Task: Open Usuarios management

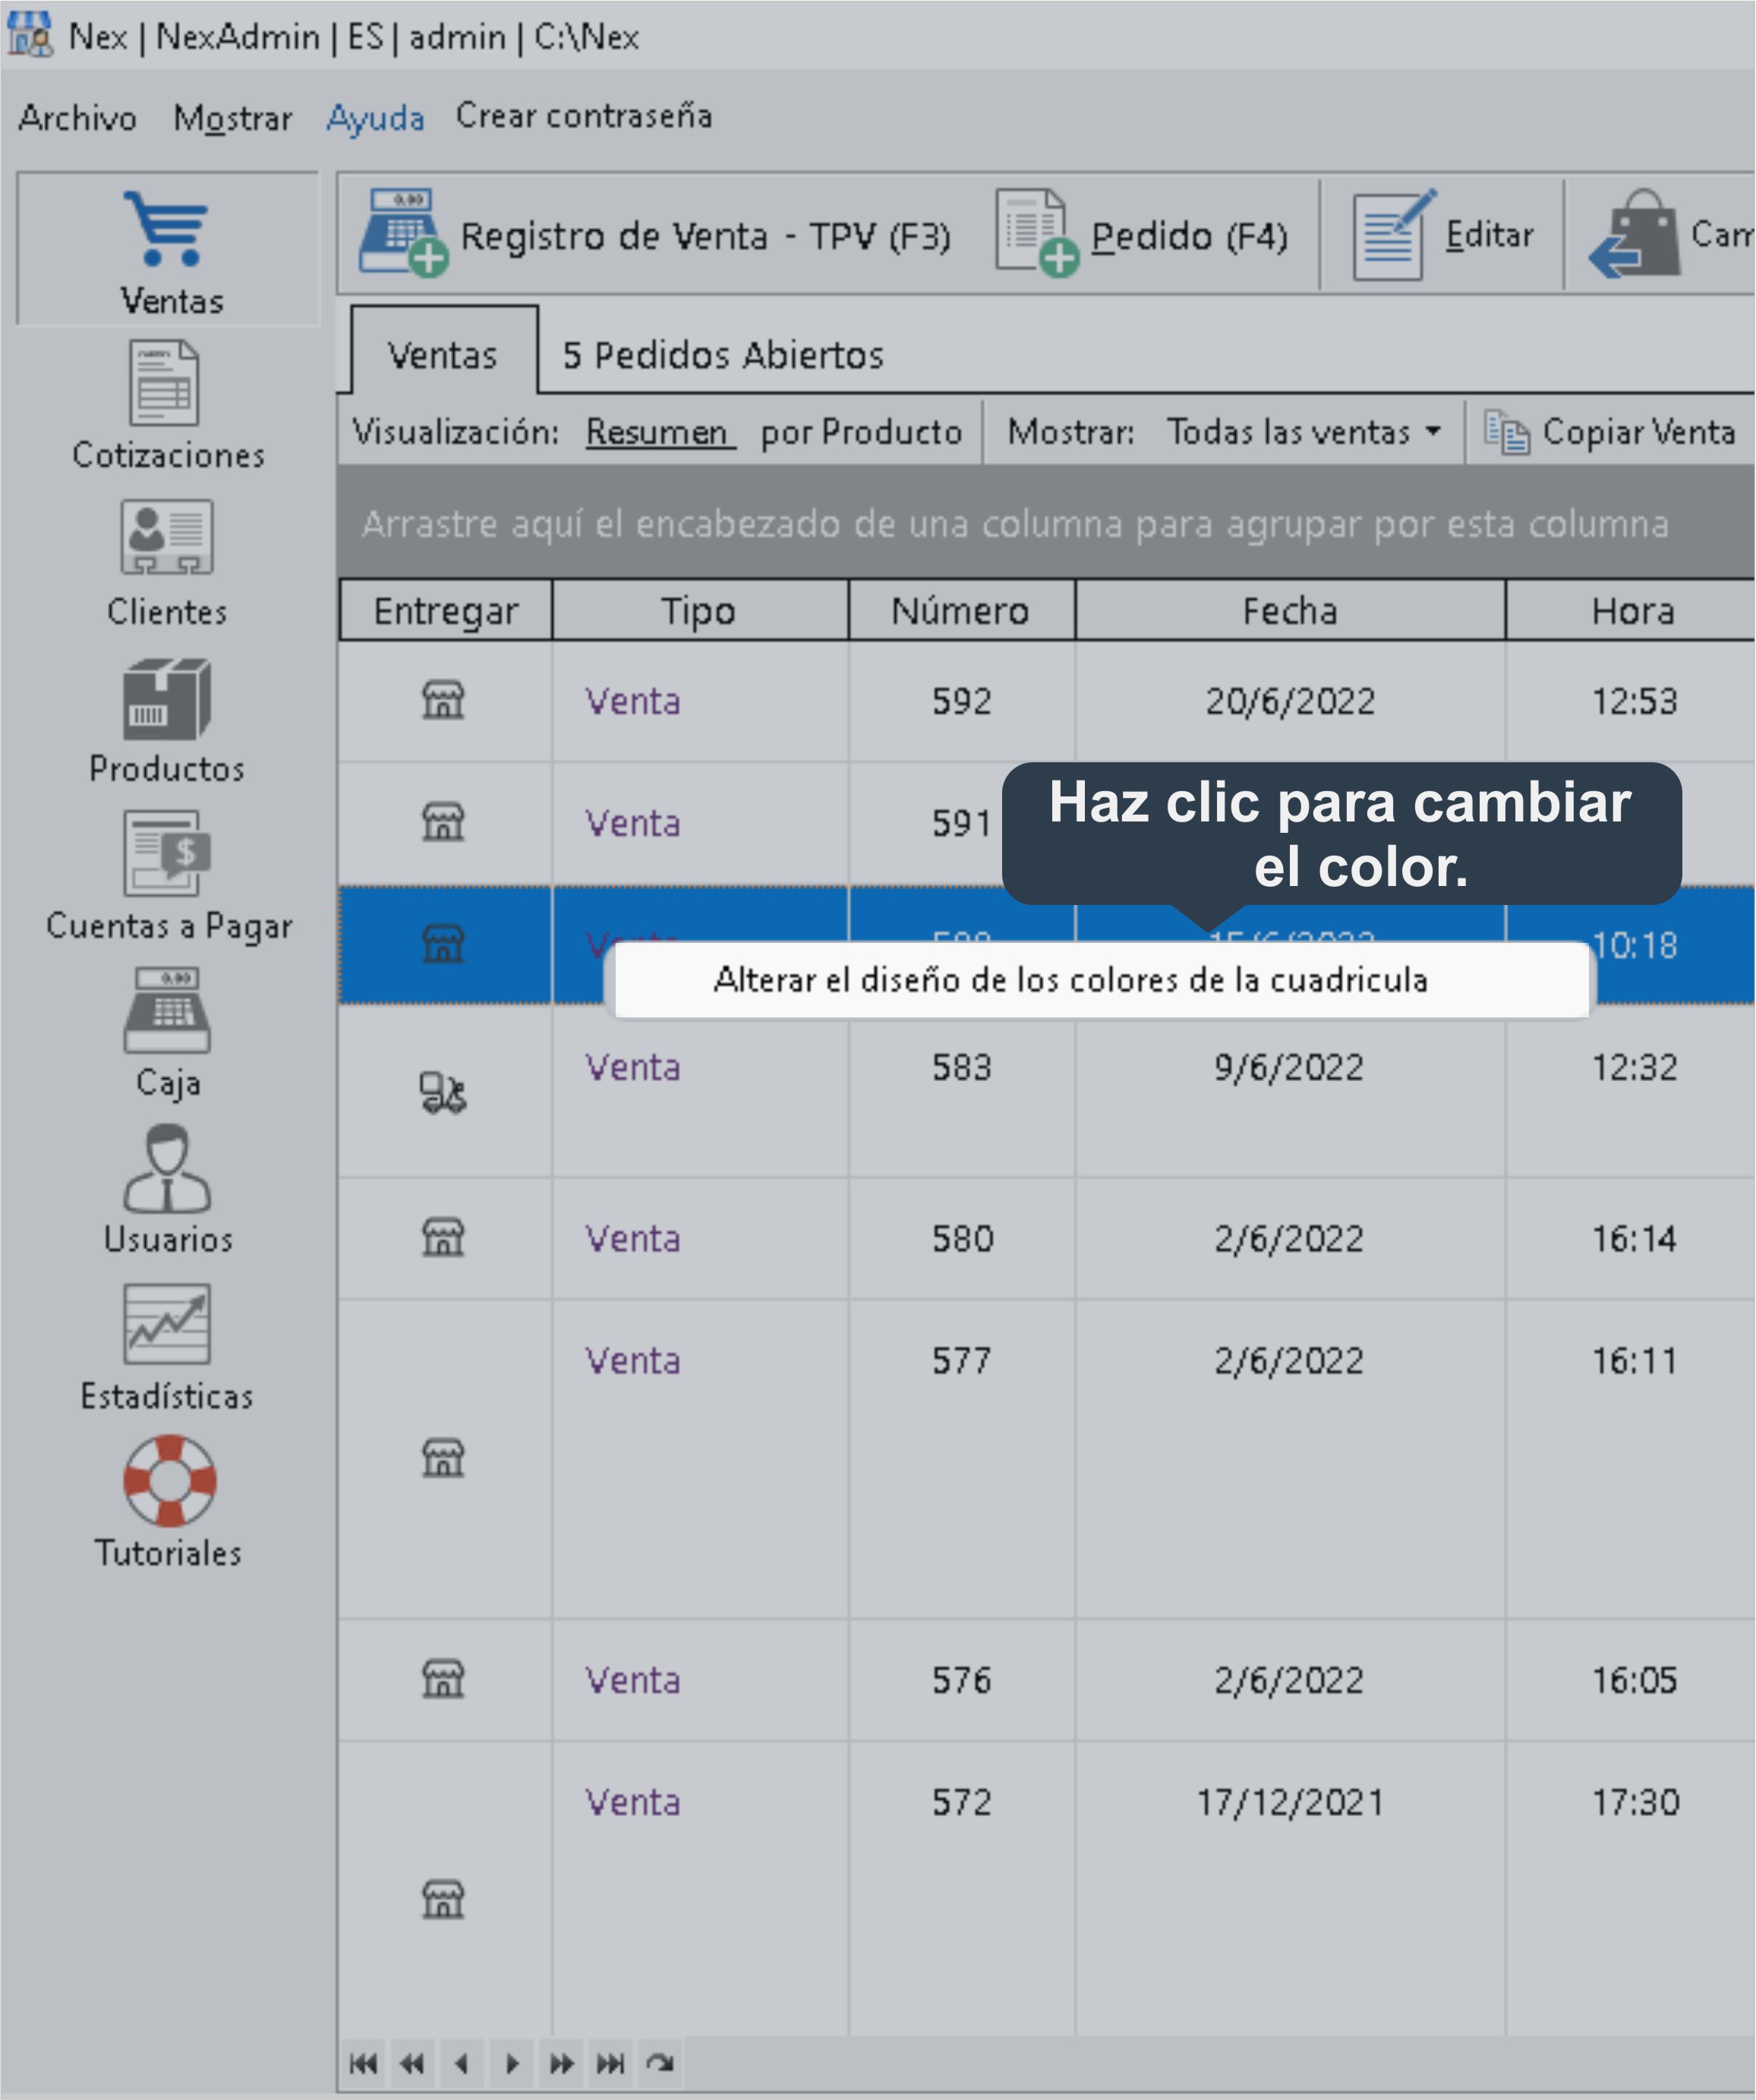Action: coord(167,1188)
